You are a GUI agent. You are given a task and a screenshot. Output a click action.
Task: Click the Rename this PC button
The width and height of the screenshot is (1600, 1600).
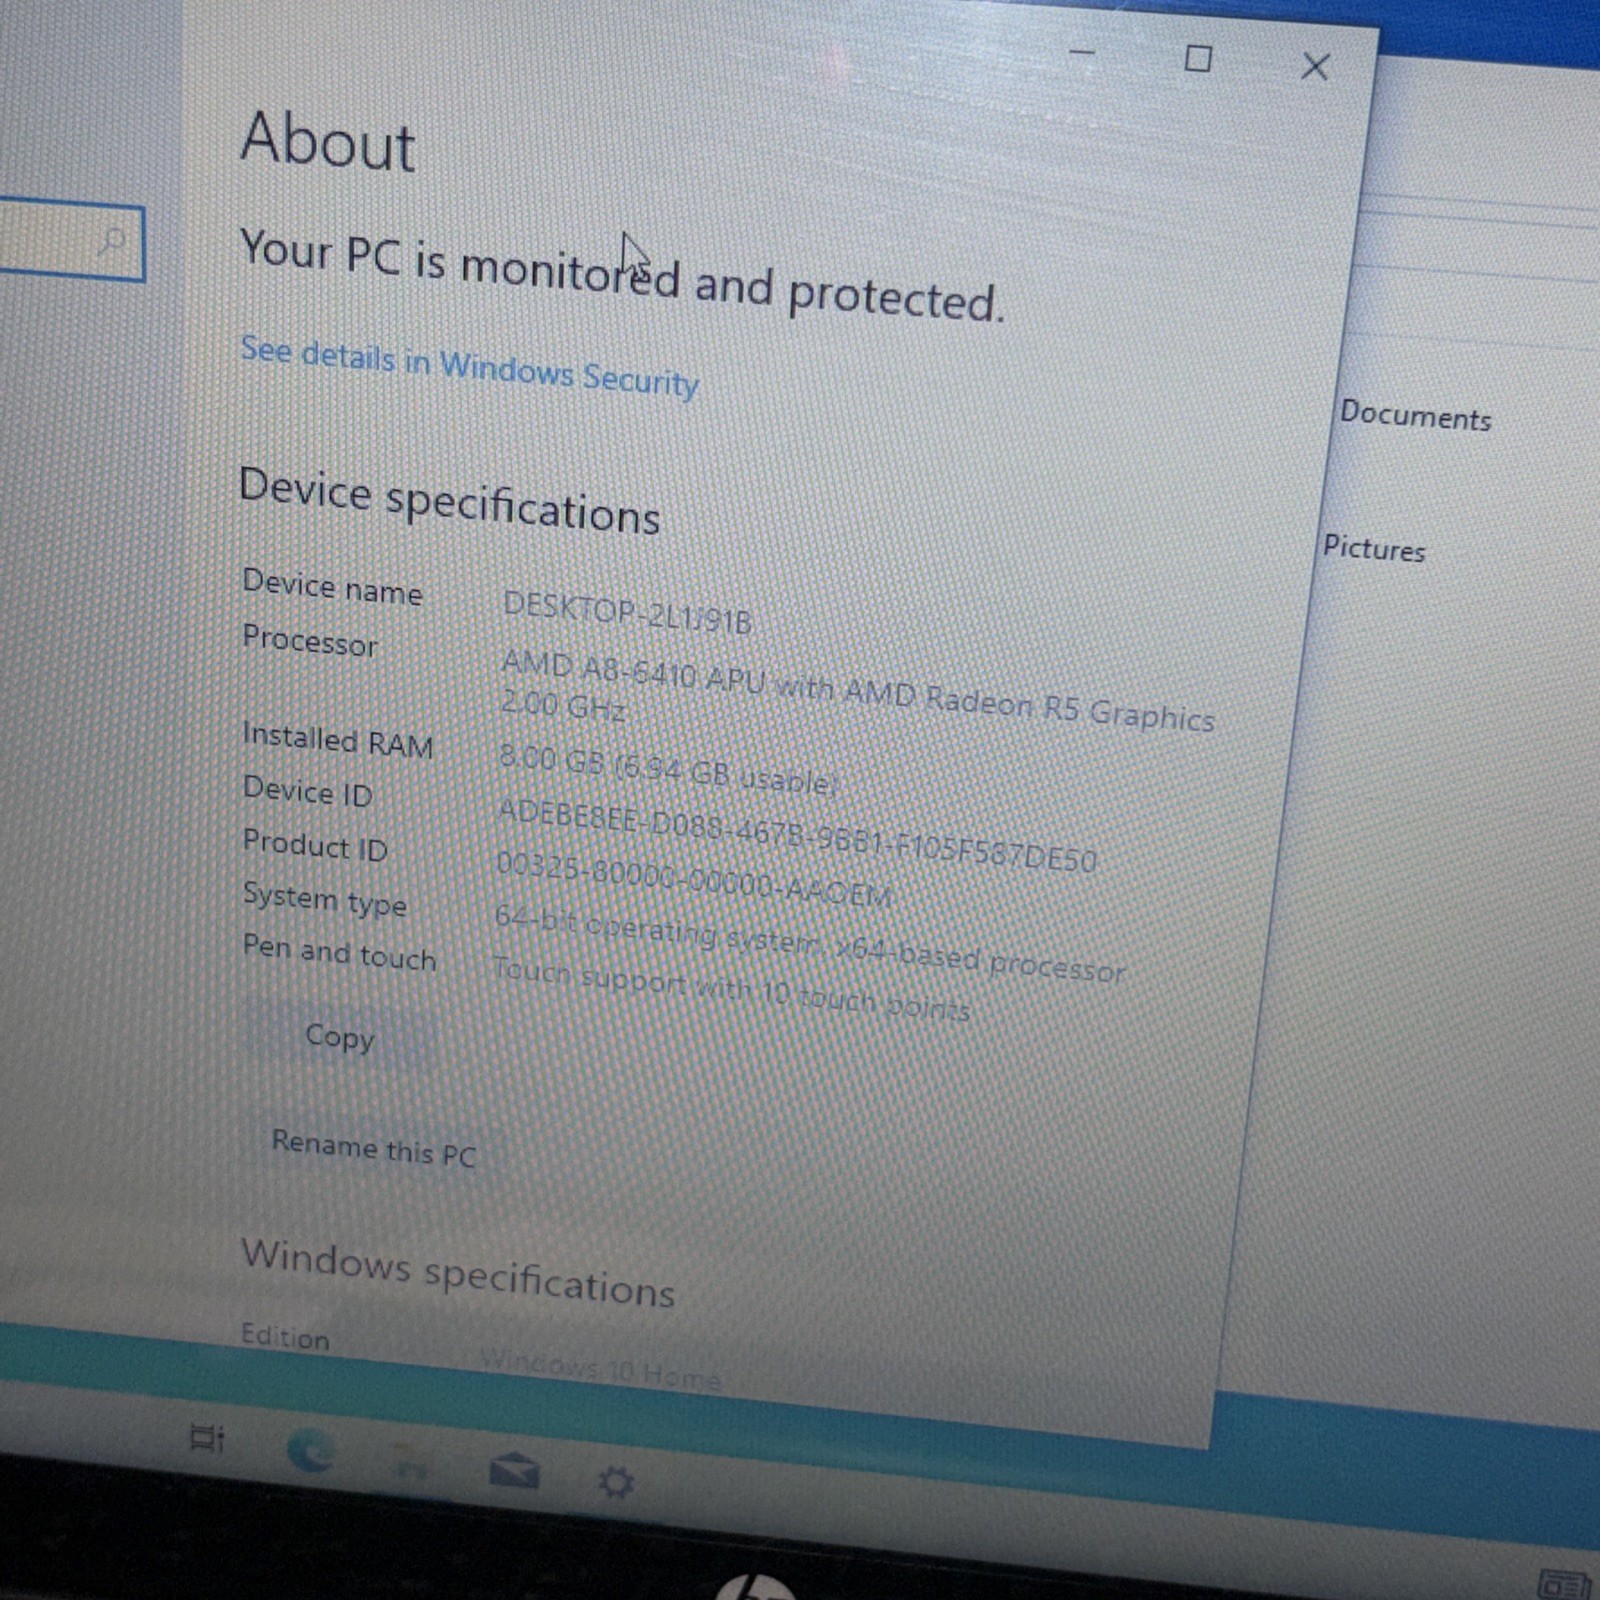[373, 1147]
